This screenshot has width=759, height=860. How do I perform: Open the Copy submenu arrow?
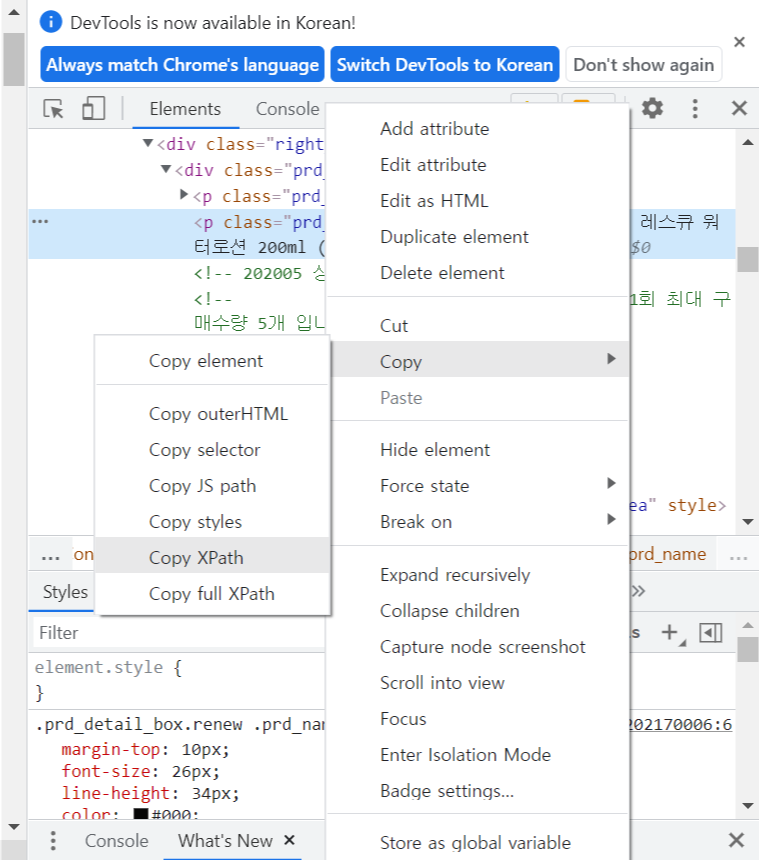coord(611,359)
